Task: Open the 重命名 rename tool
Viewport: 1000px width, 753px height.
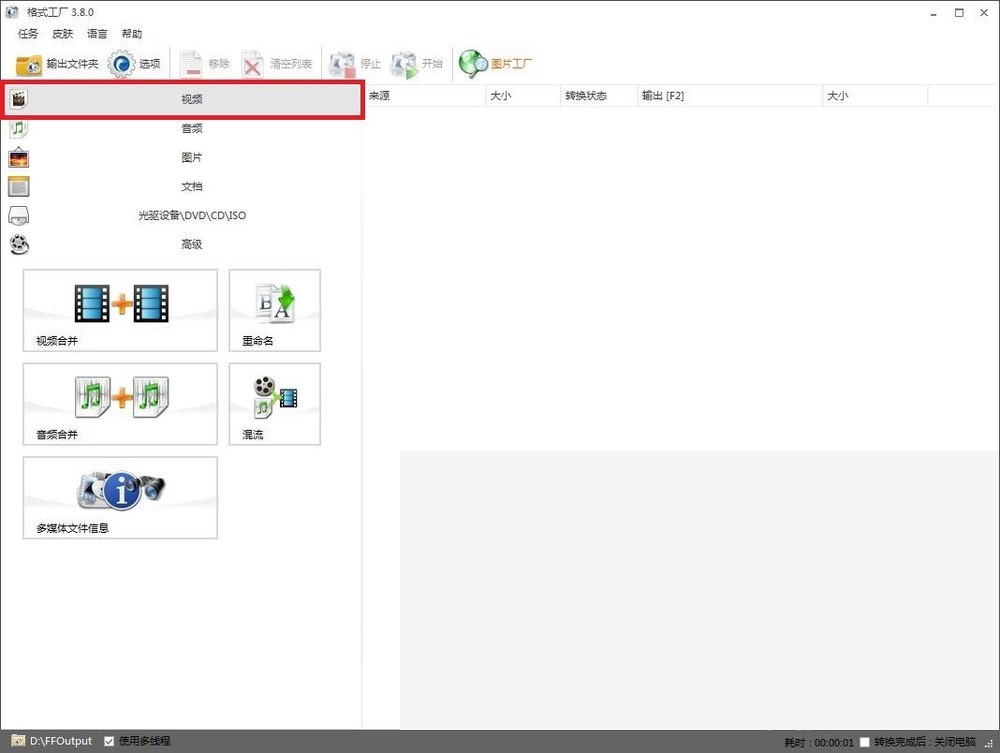Action: pos(275,311)
